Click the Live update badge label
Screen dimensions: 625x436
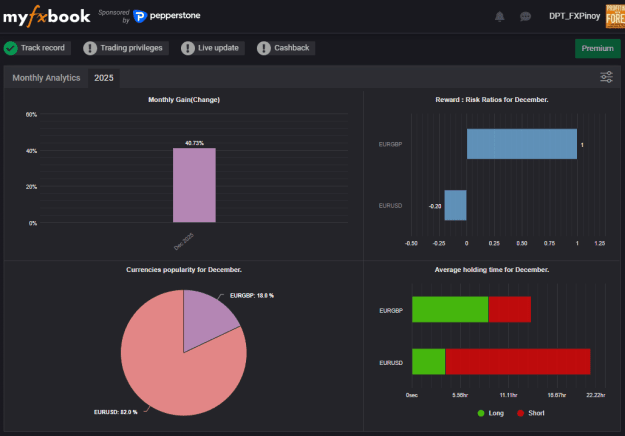coord(218,48)
